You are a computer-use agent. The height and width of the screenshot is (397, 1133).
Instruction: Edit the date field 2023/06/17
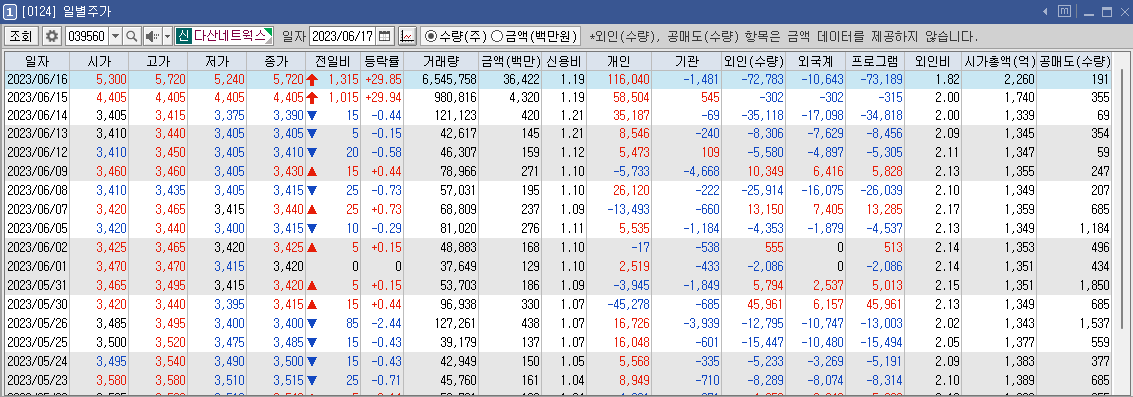342,35
